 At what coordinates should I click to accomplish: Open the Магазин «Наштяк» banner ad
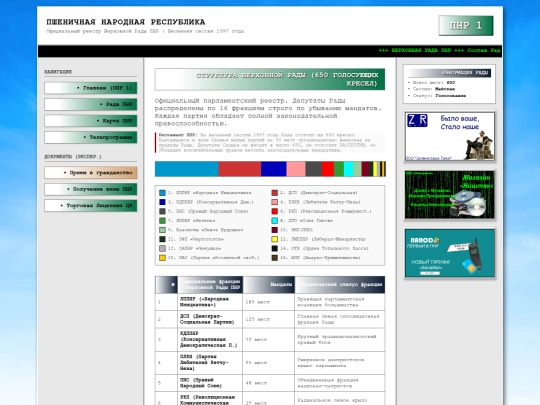tap(449, 195)
